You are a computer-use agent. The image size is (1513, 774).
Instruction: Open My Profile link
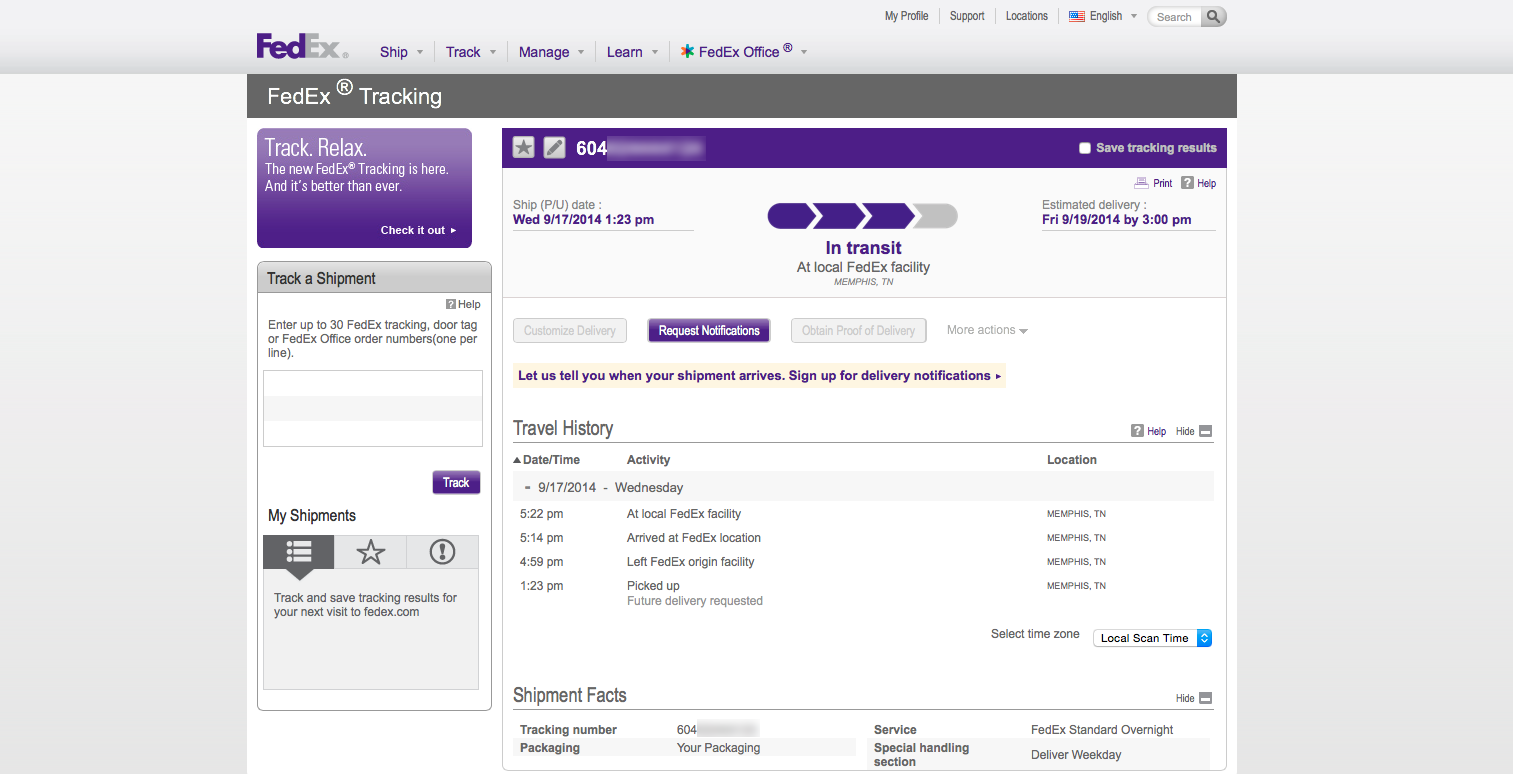click(907, 16)
